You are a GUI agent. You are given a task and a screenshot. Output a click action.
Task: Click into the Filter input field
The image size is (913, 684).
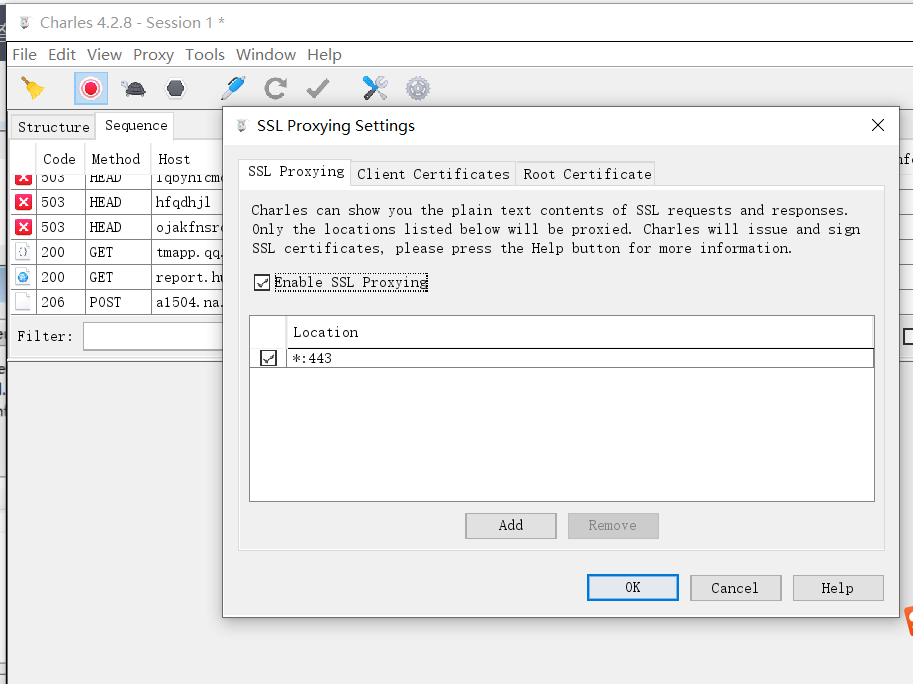pos(153,336)
